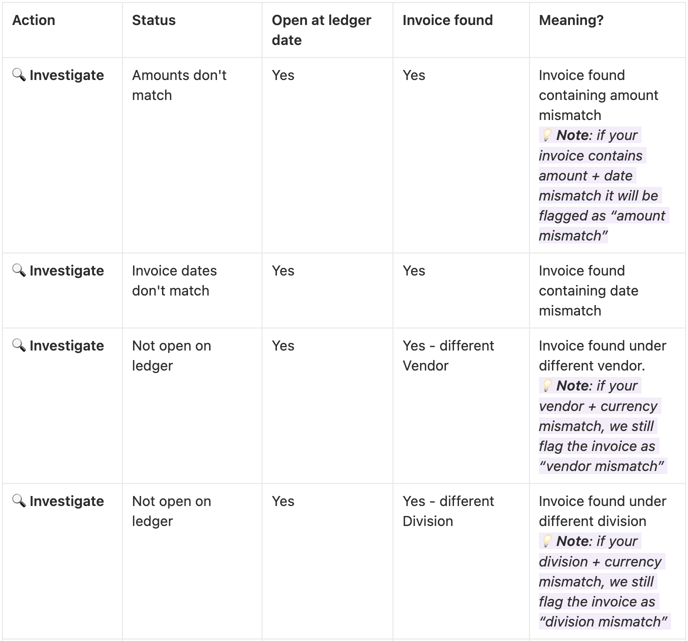This screenshot has height=641, width=688.
Task: Click the "Amounts don't match" status cell
Action: coord(179,85)
